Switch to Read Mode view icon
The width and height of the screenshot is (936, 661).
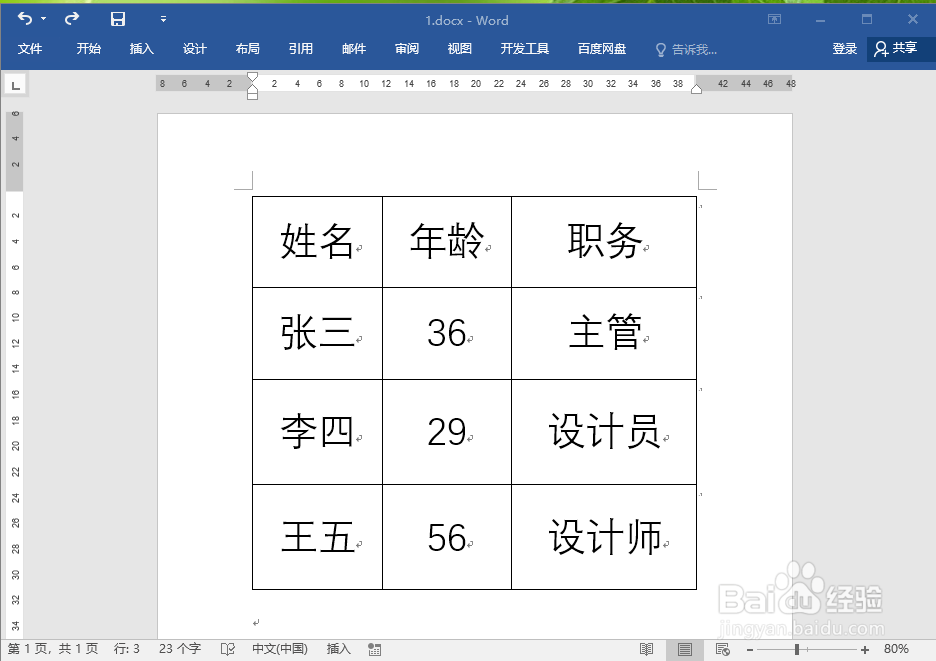pyautogui.click(x=646, y=648)
